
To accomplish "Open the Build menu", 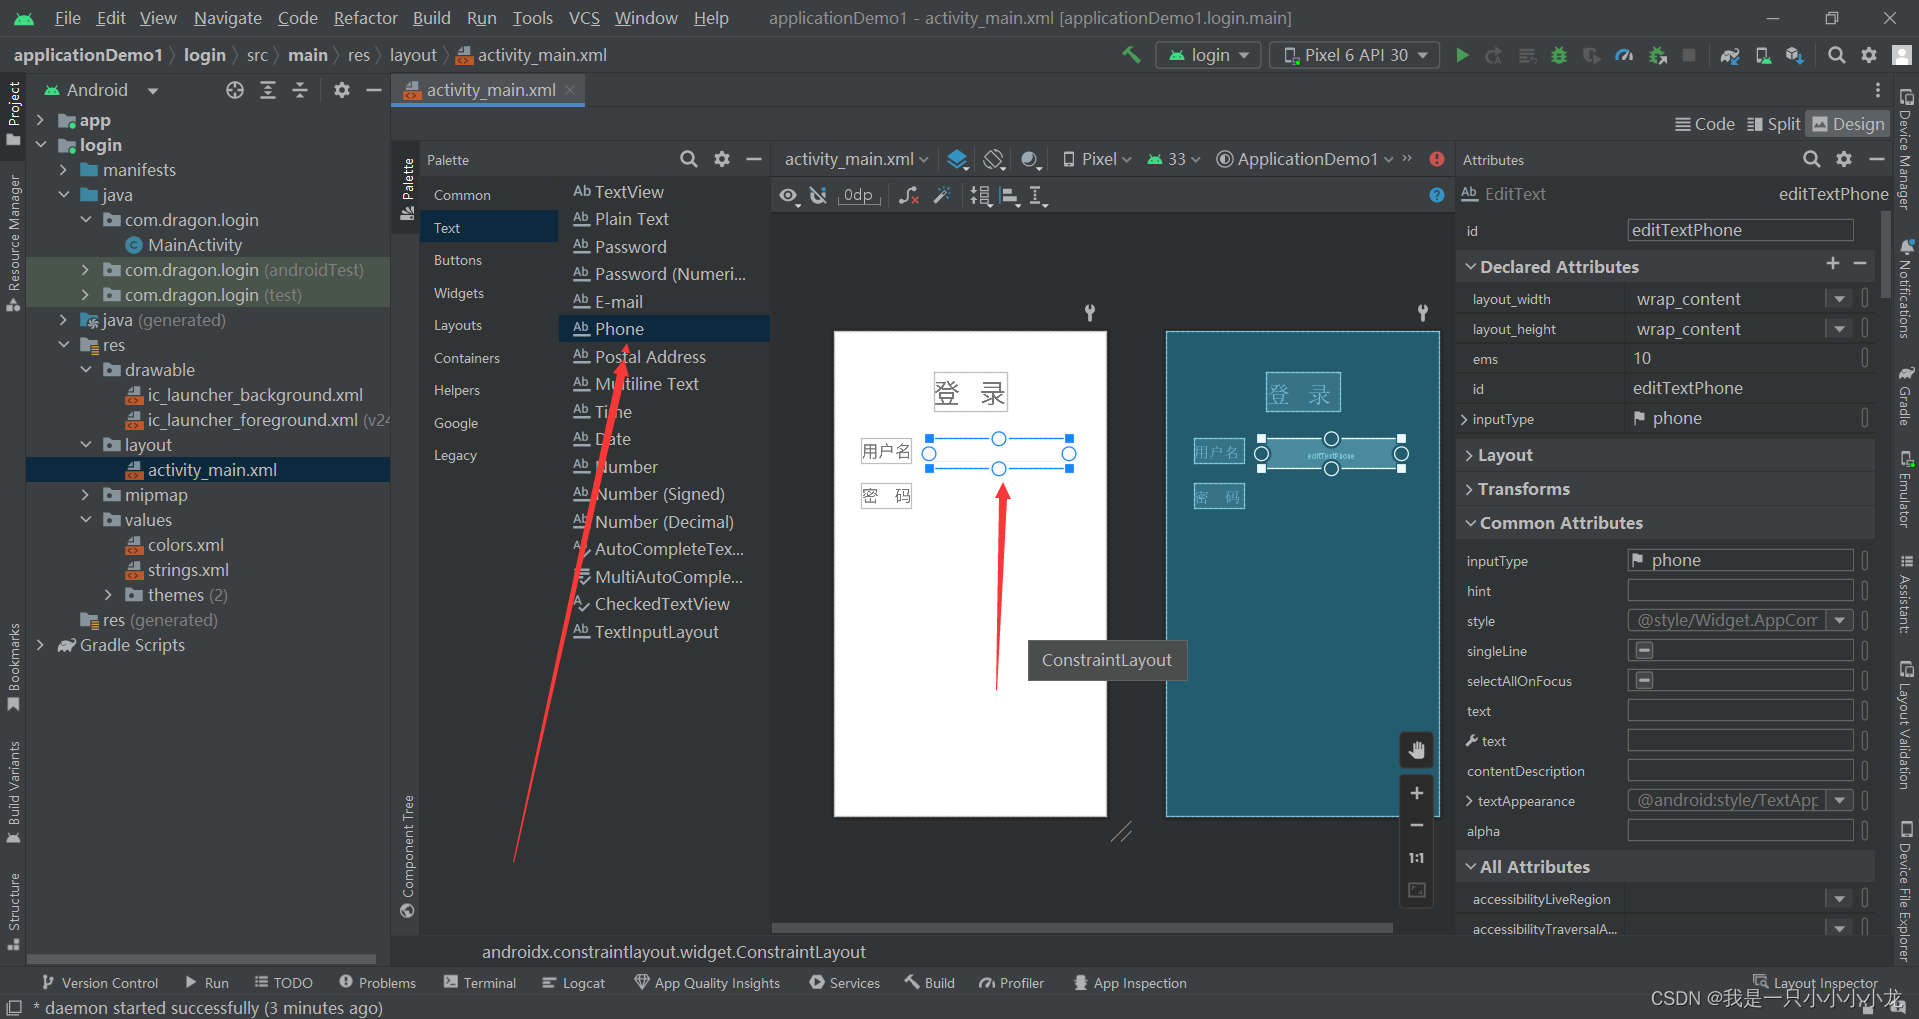I will point(431,18).
